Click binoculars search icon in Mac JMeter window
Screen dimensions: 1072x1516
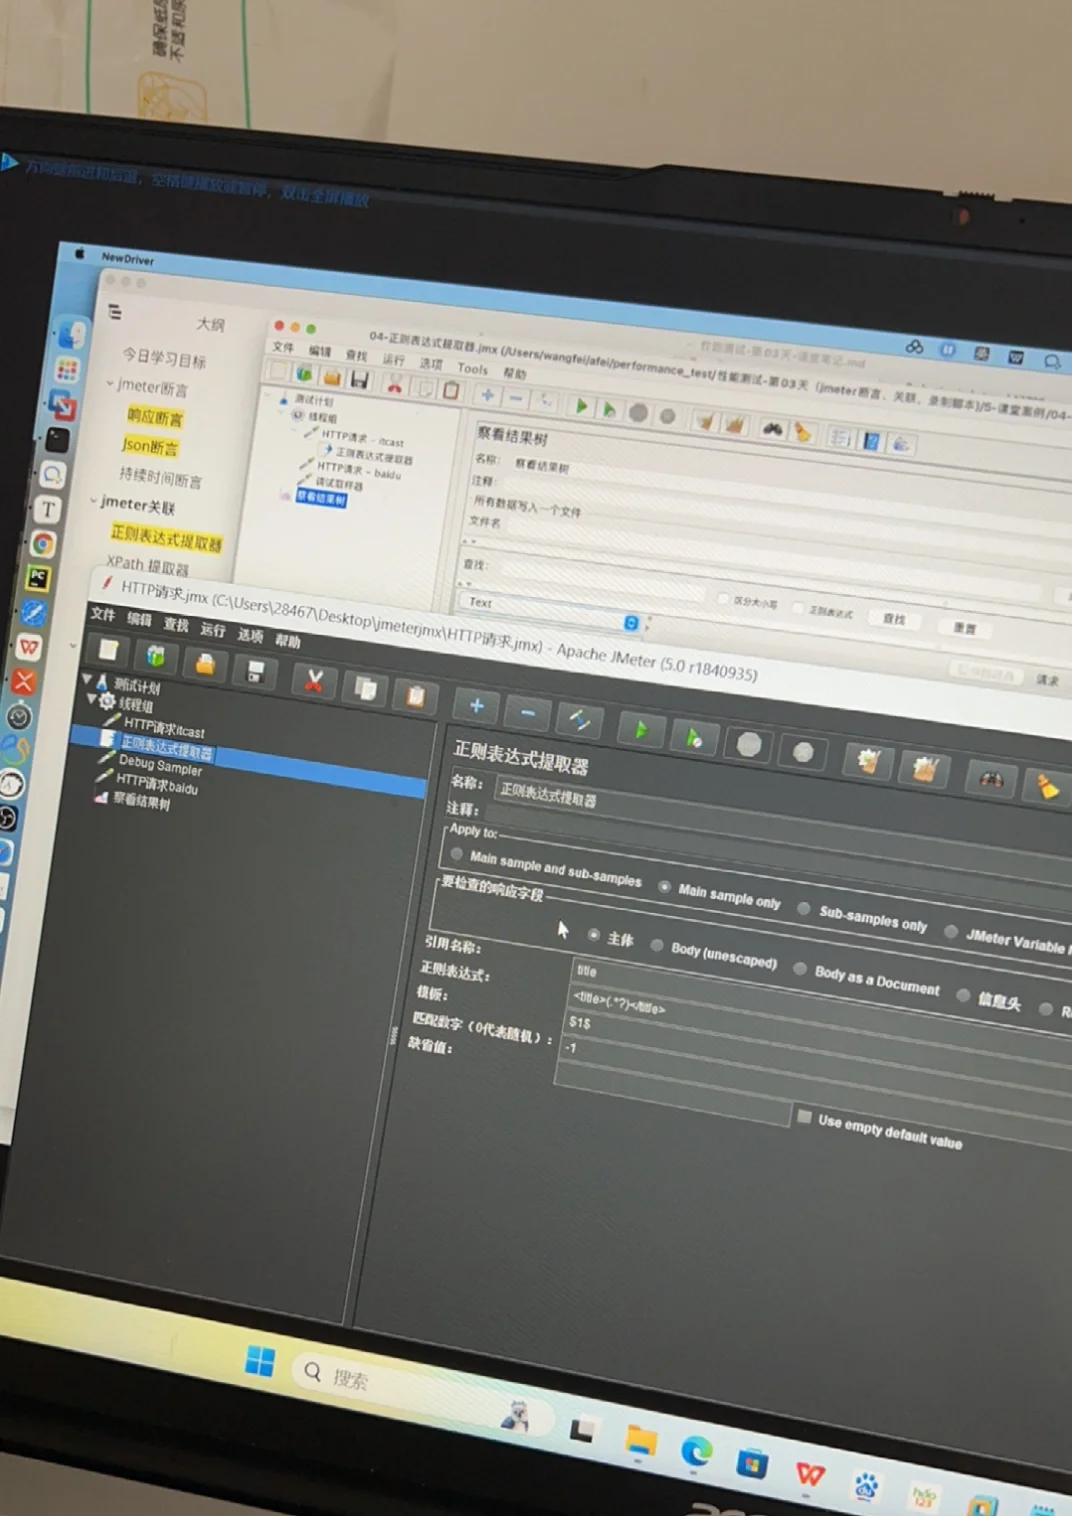pos(772,429)
